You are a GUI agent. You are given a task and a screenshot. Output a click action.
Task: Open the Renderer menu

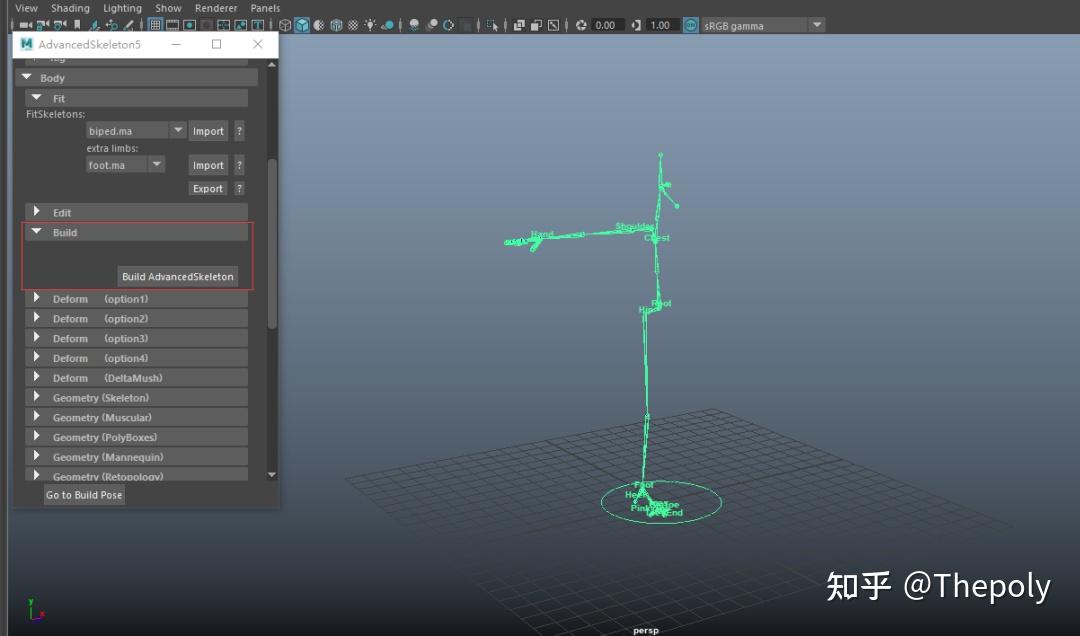pos(215,8)
